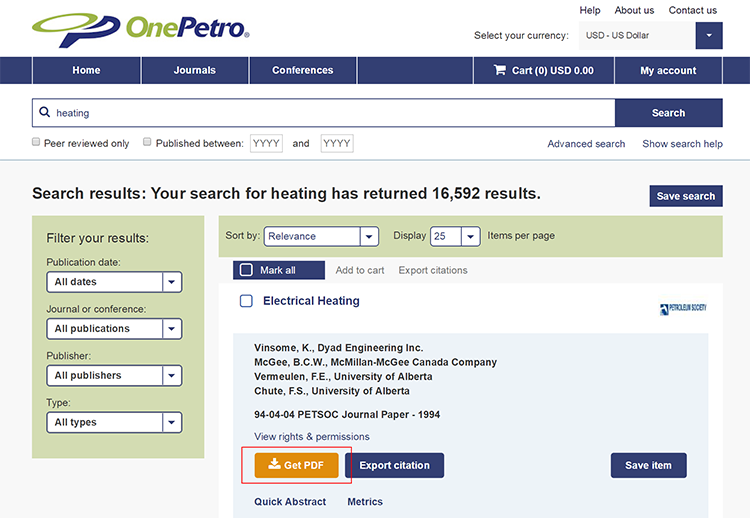The width and height of the screenshot is (750, 518).
Task: Expand the All publications filter dropdown
Action: pos(114,329)
